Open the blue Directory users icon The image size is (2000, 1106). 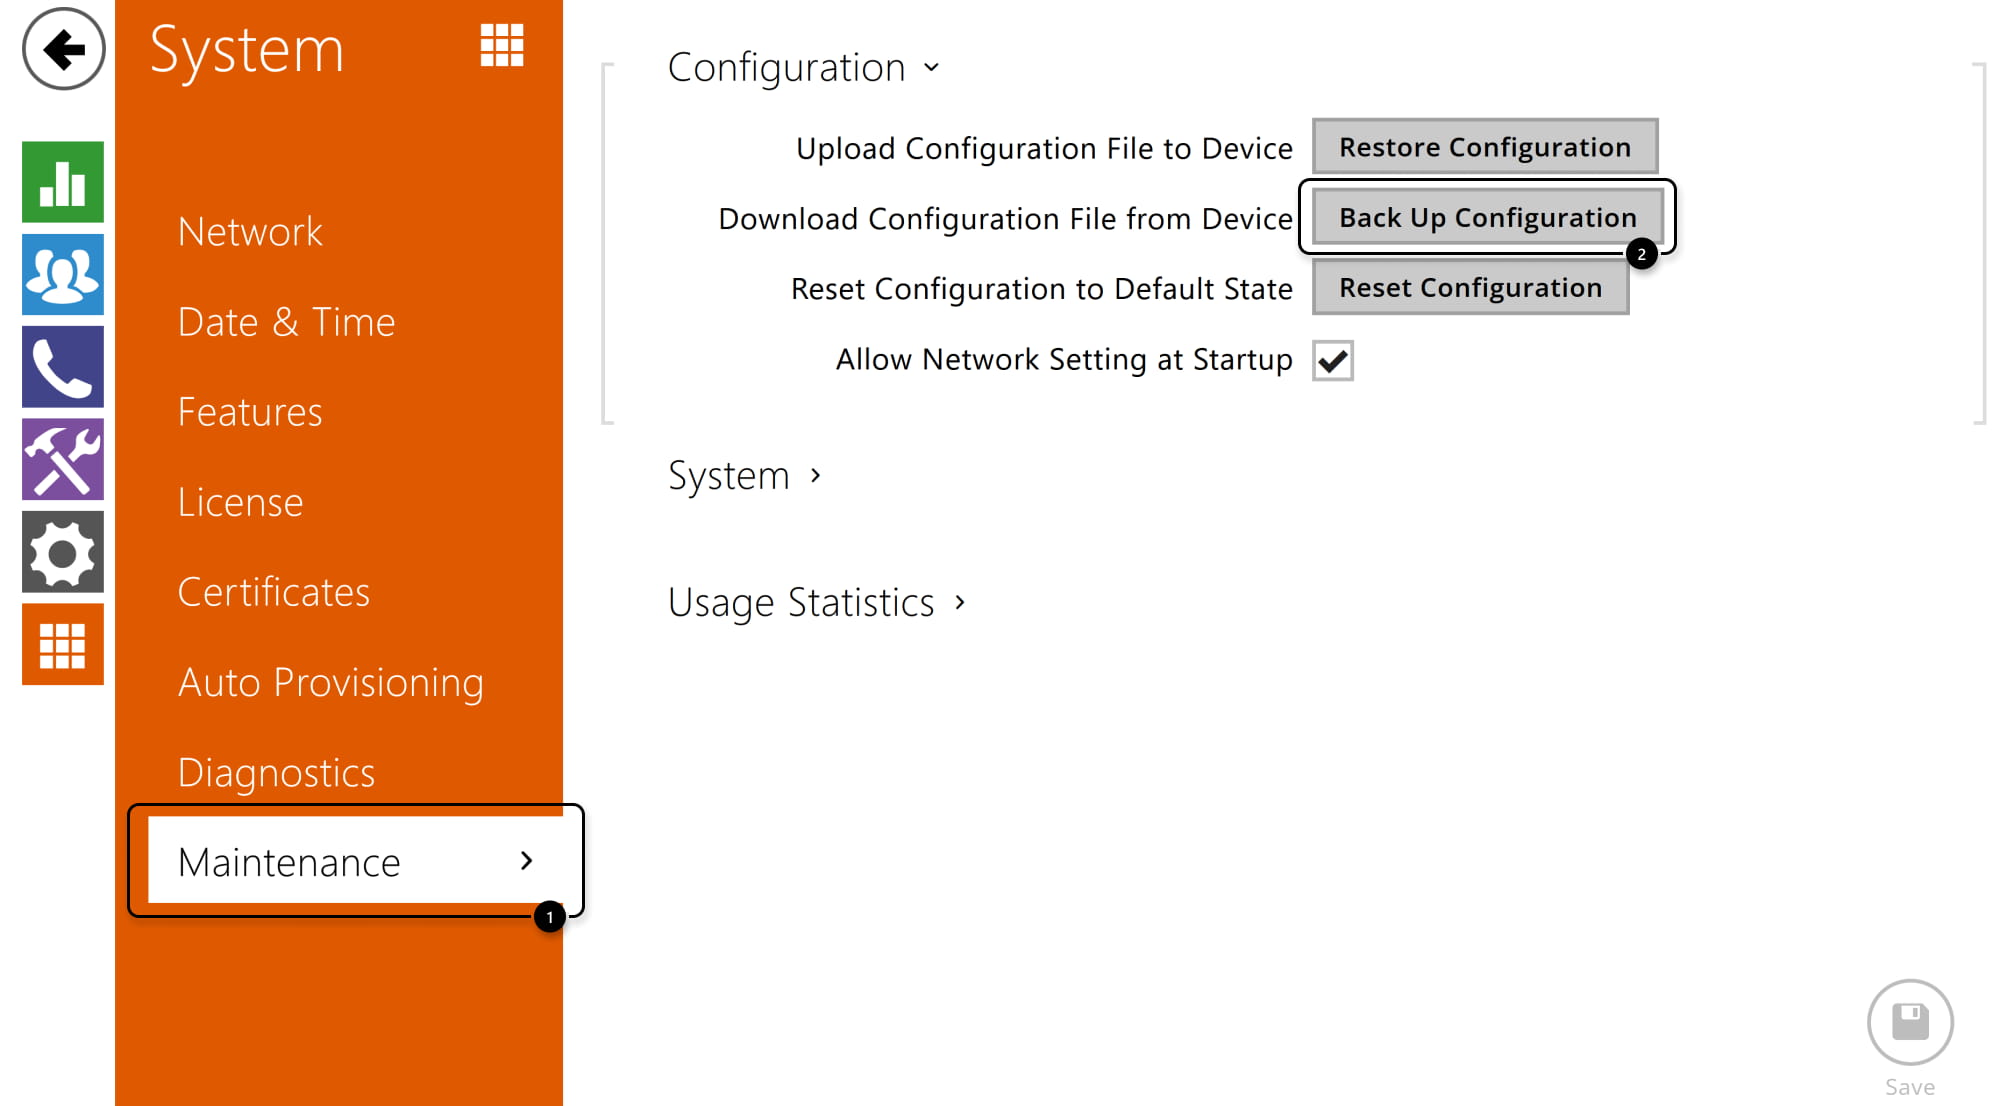click(63, 274)
